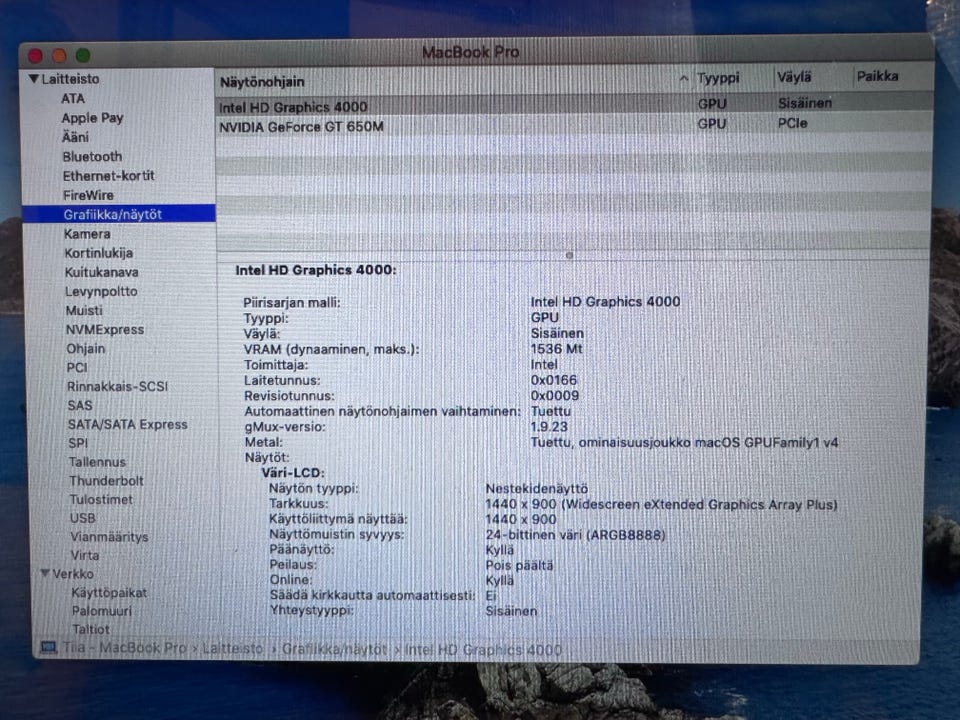Open the Ääni sidebar entry
960x720 pixels.
75,137
